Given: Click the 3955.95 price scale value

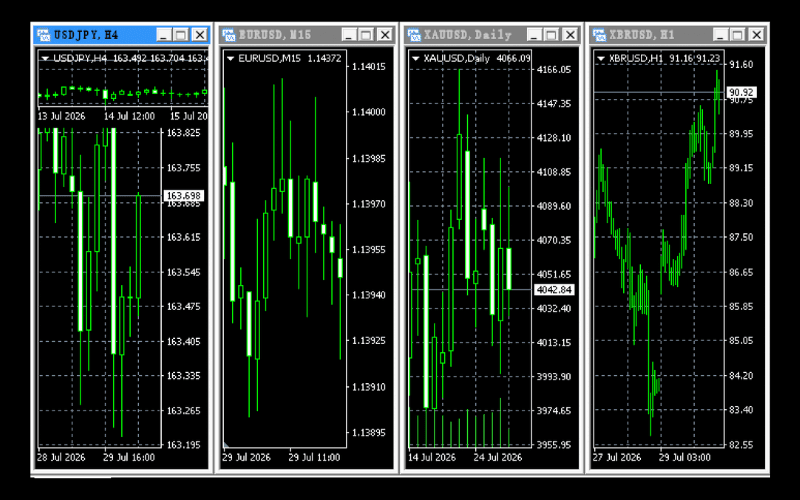Looking at the screenshot, I should [554, 445].
